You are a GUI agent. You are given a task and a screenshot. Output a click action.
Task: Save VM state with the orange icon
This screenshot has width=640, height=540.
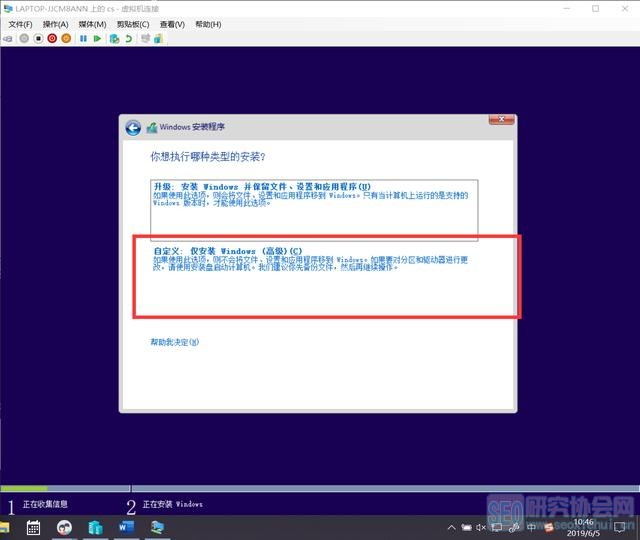66,38
